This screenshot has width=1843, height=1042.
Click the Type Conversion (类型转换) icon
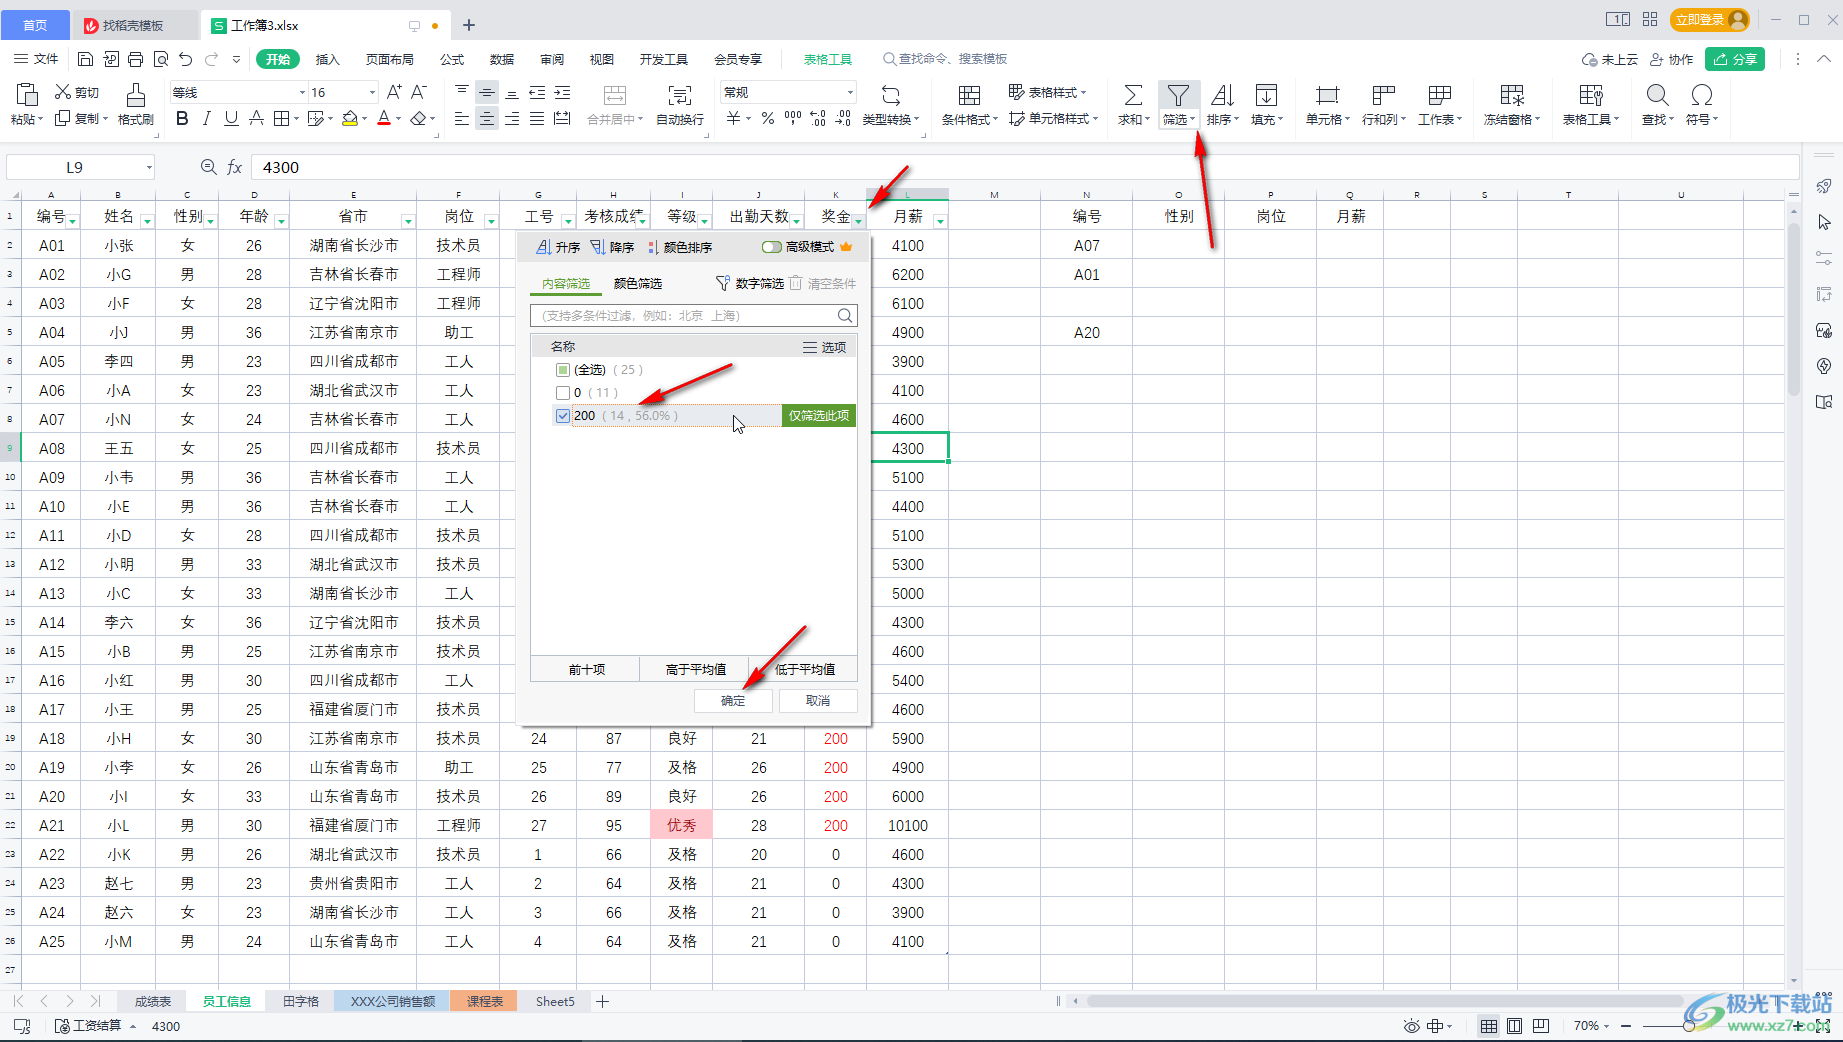(x=890, y=95)
